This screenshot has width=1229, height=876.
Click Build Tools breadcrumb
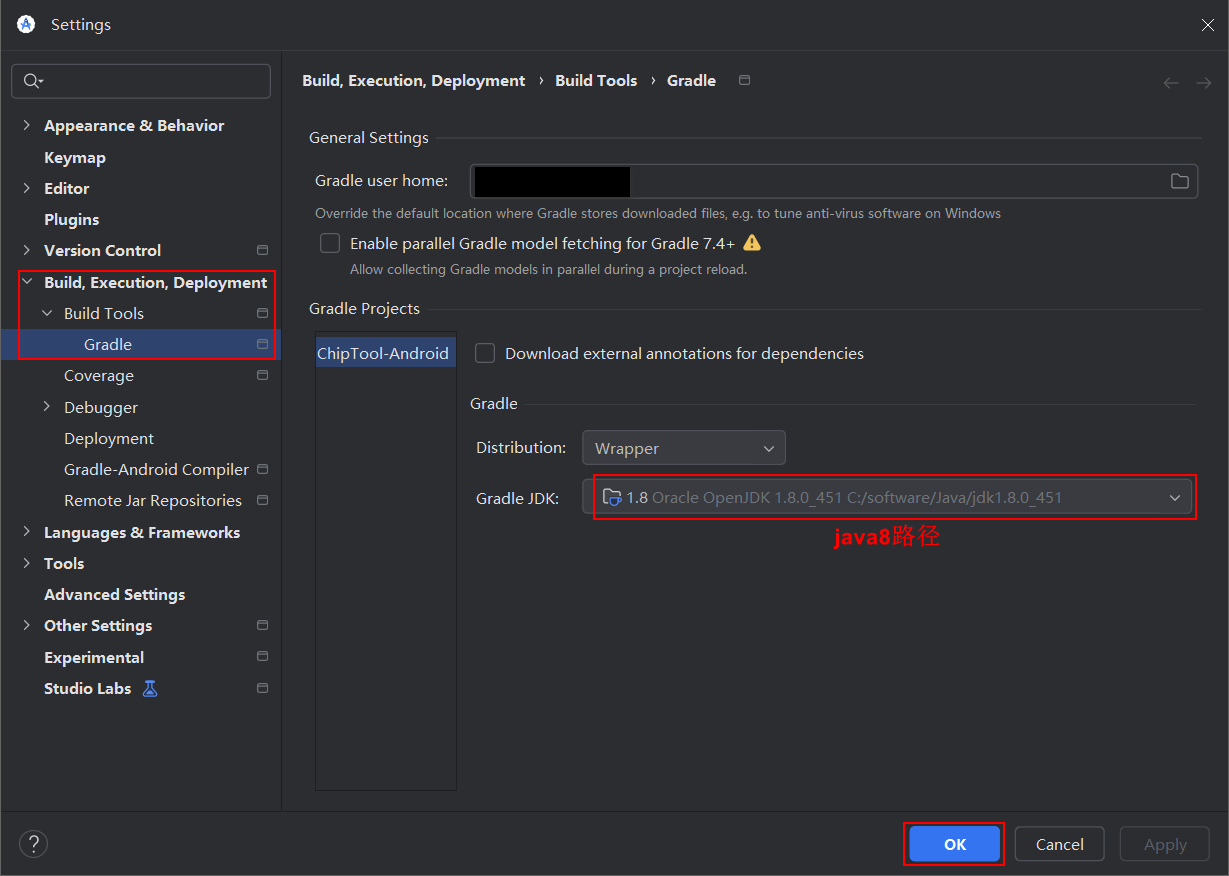click(x=596, y=80)
